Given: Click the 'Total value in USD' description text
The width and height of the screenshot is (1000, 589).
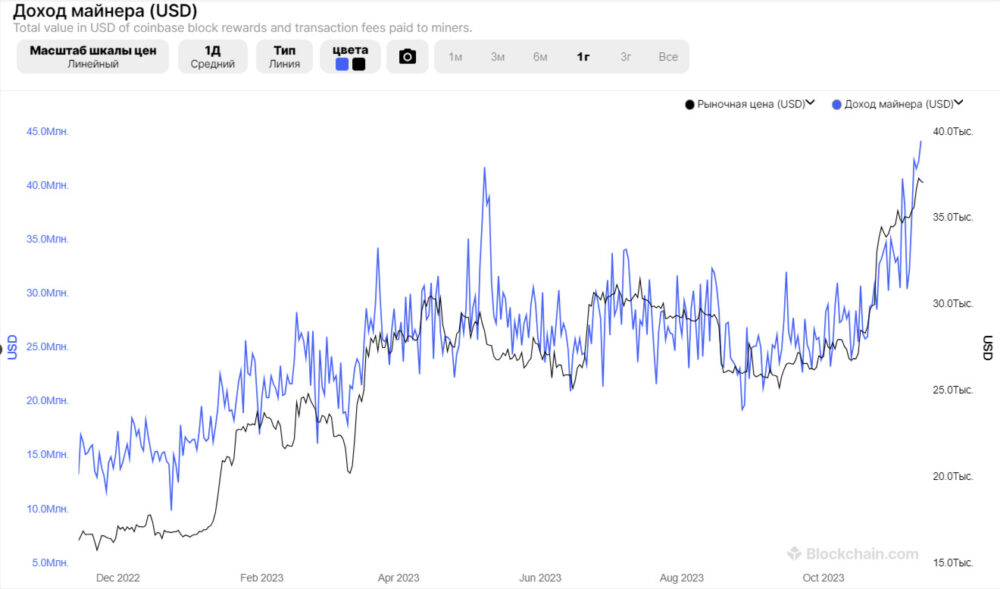Looking at the screenshot, I should click(x=243, y=28).
